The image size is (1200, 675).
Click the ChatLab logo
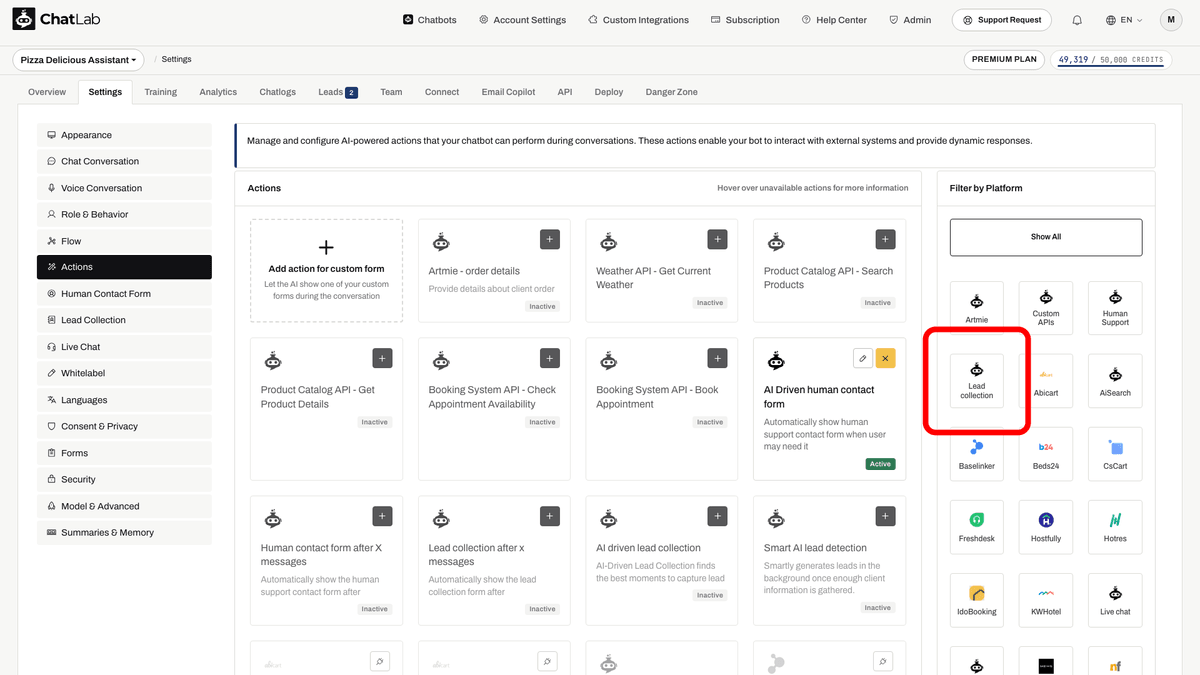click(56, 19)
